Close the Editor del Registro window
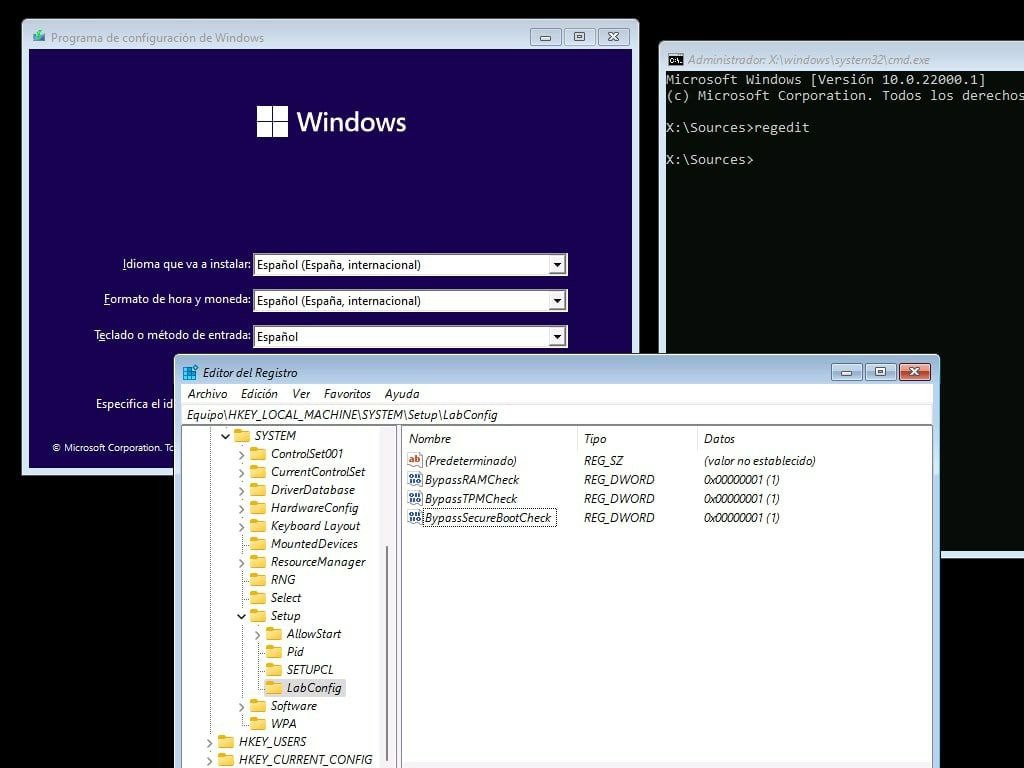1024x768 pixels. [914, 372]
